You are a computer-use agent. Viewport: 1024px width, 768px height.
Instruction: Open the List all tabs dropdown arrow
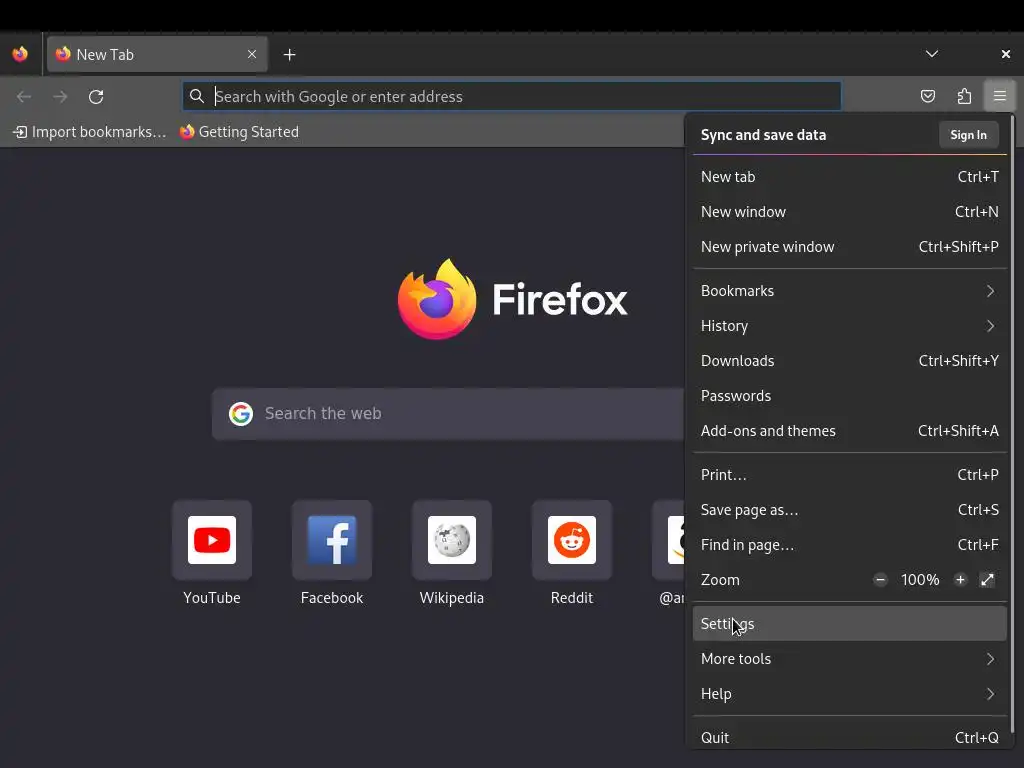click(932, 54)
